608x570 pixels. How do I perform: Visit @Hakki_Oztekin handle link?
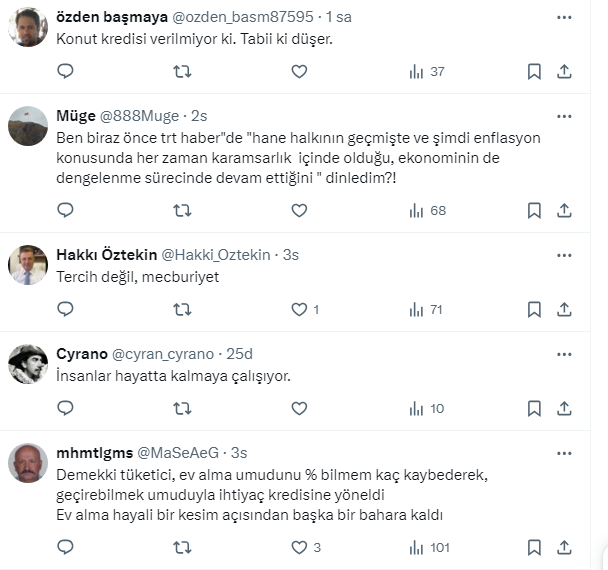[x=215, y=254]
